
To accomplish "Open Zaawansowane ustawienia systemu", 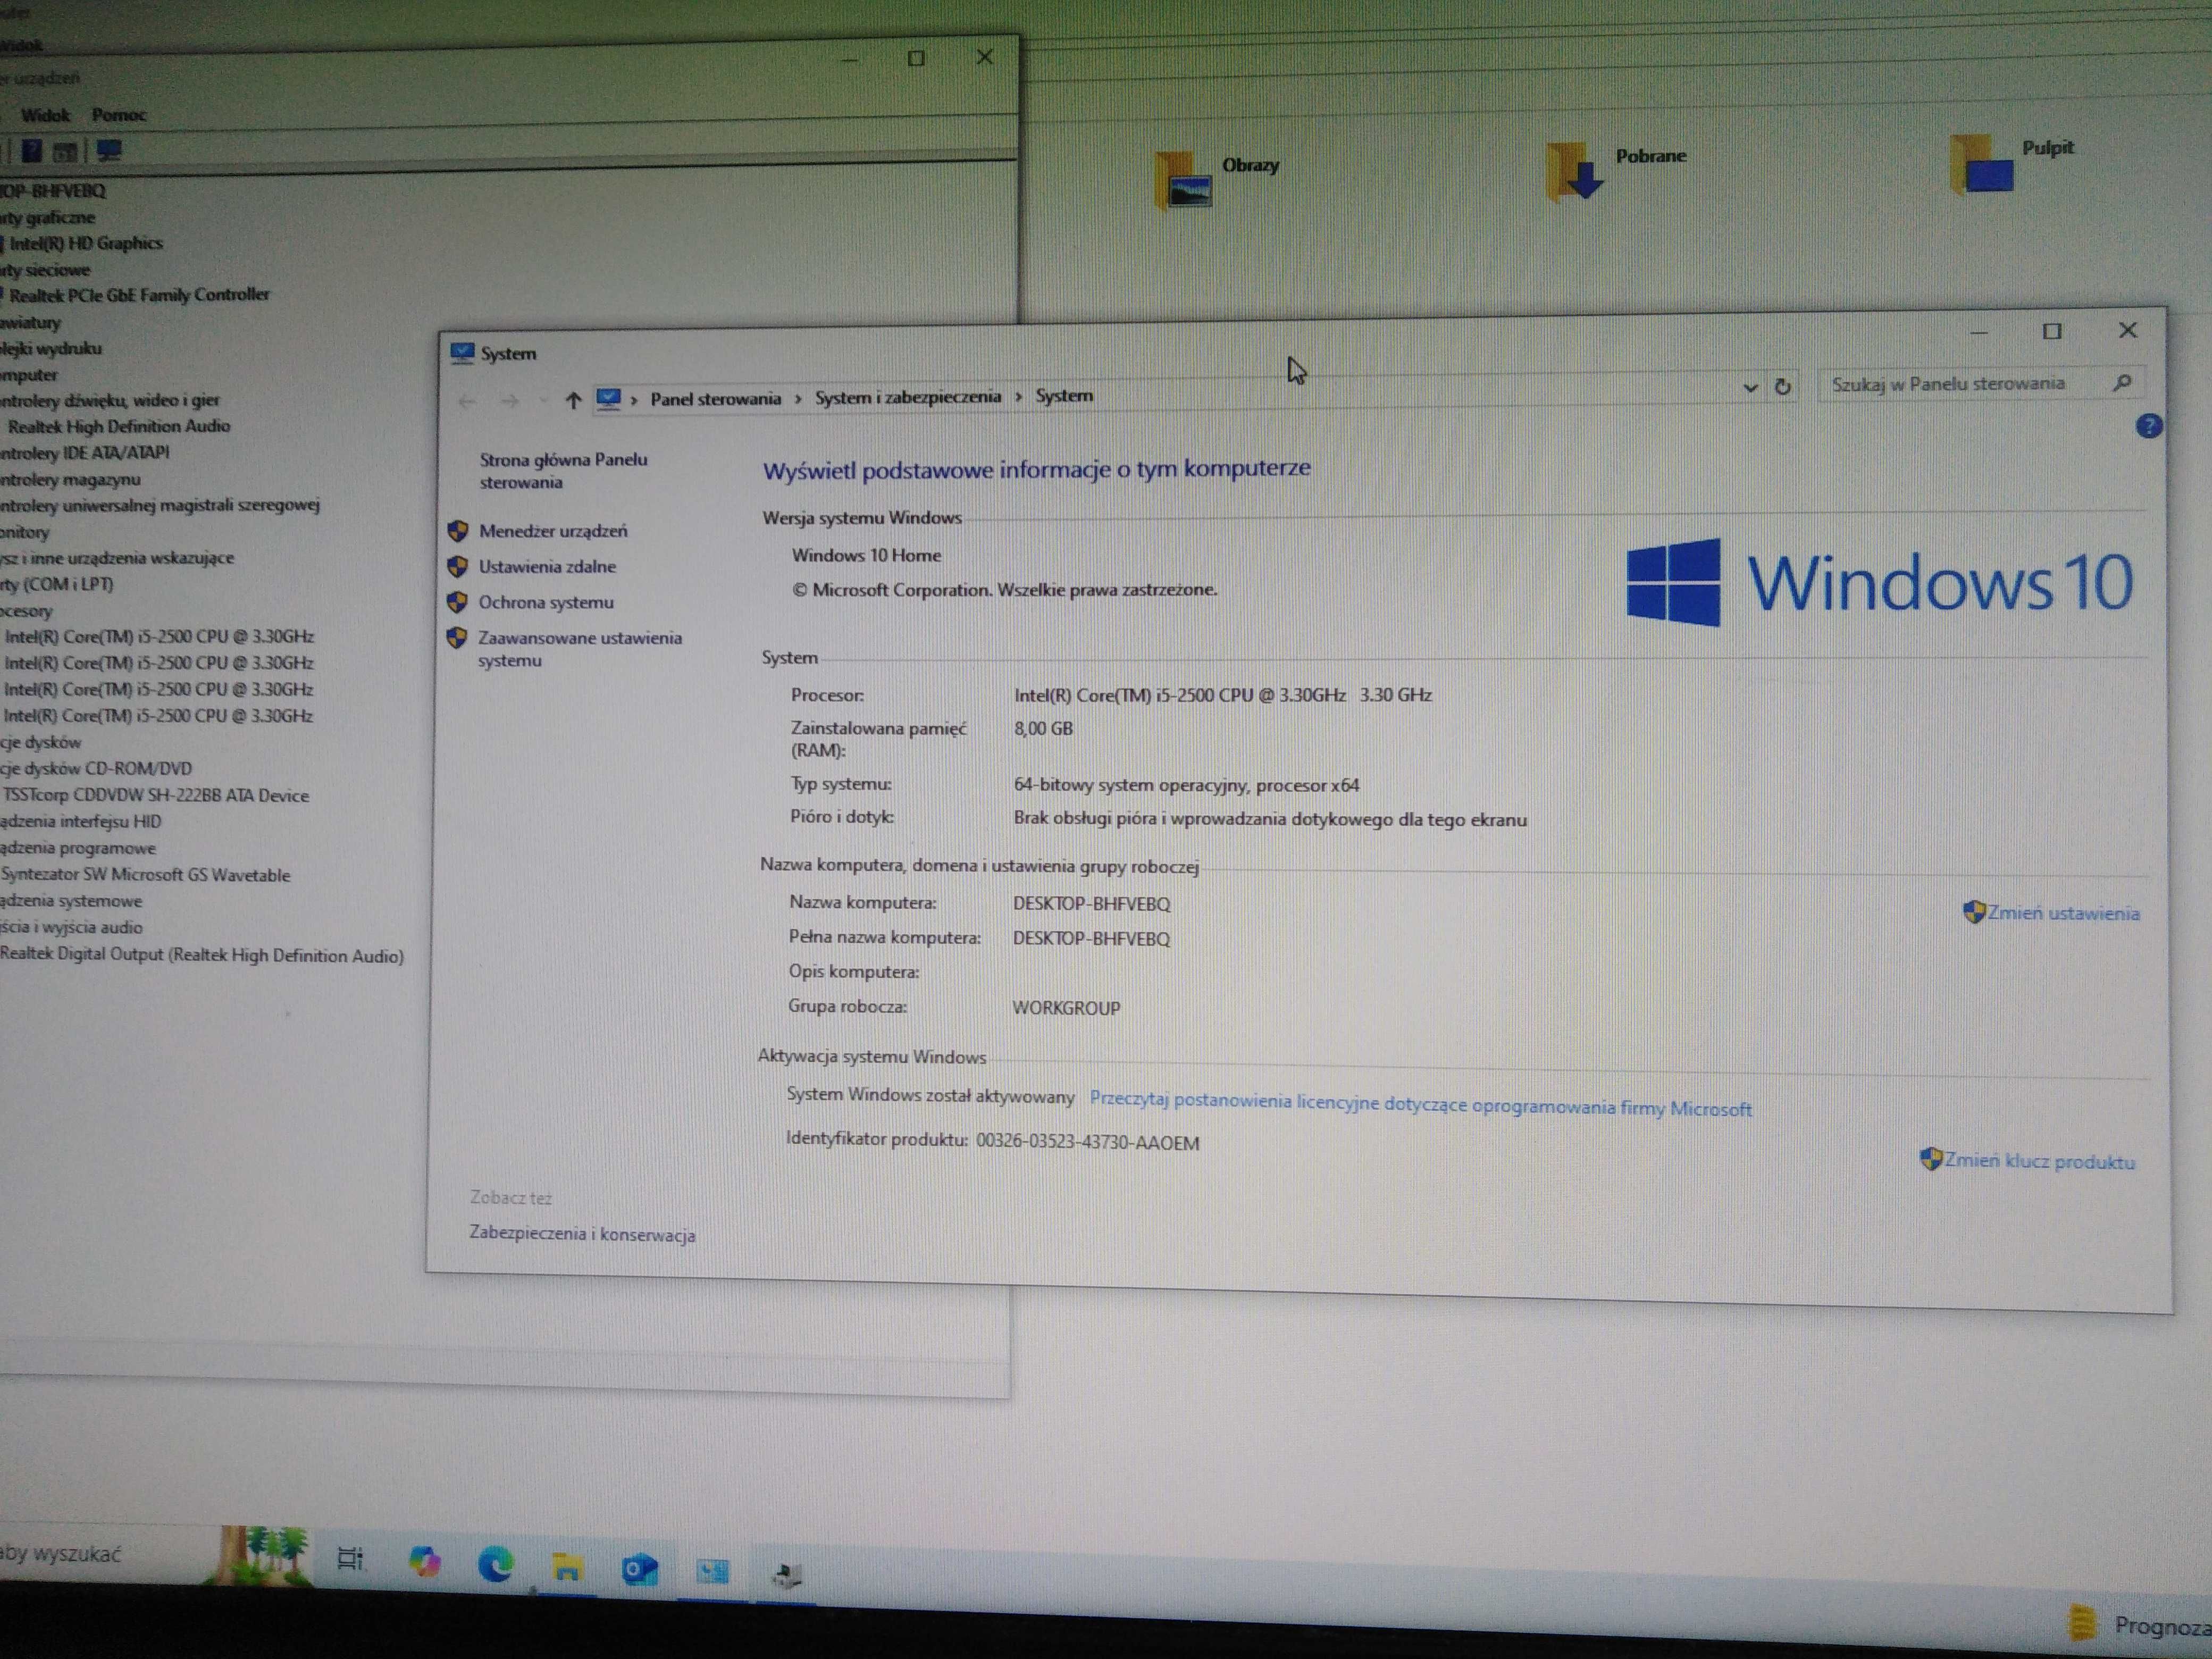I will 579,649.
